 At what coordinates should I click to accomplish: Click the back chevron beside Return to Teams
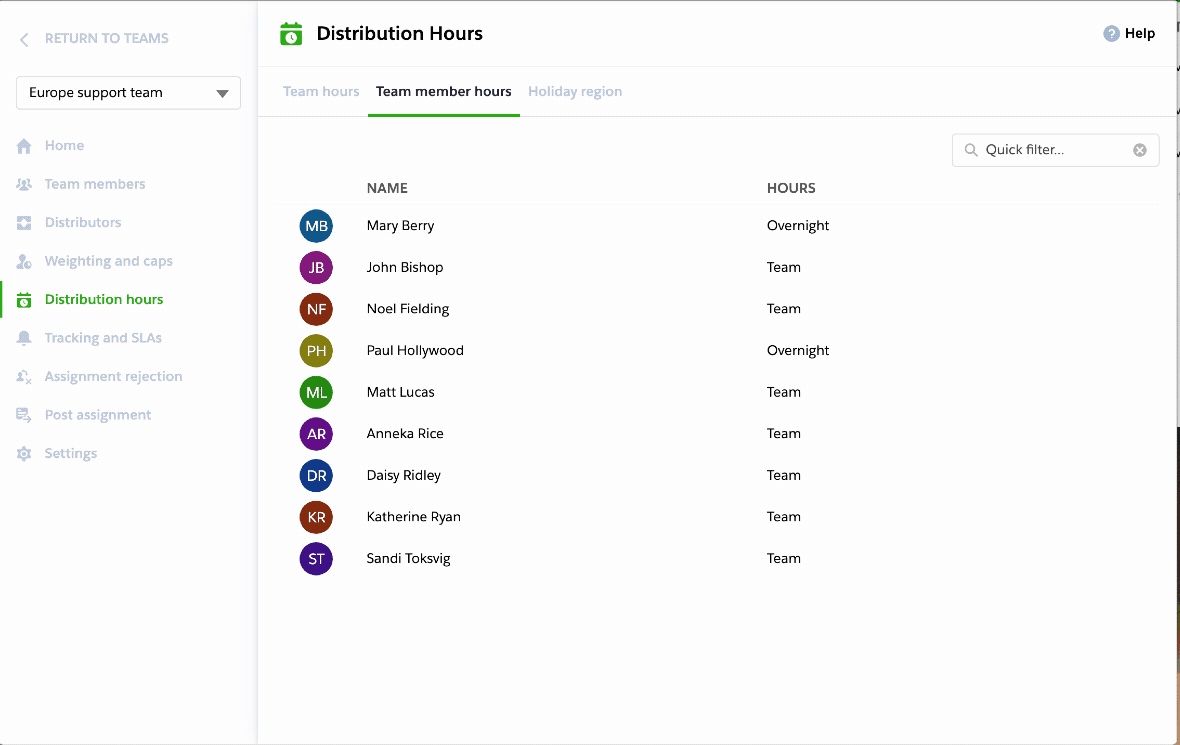click(24, 39)
